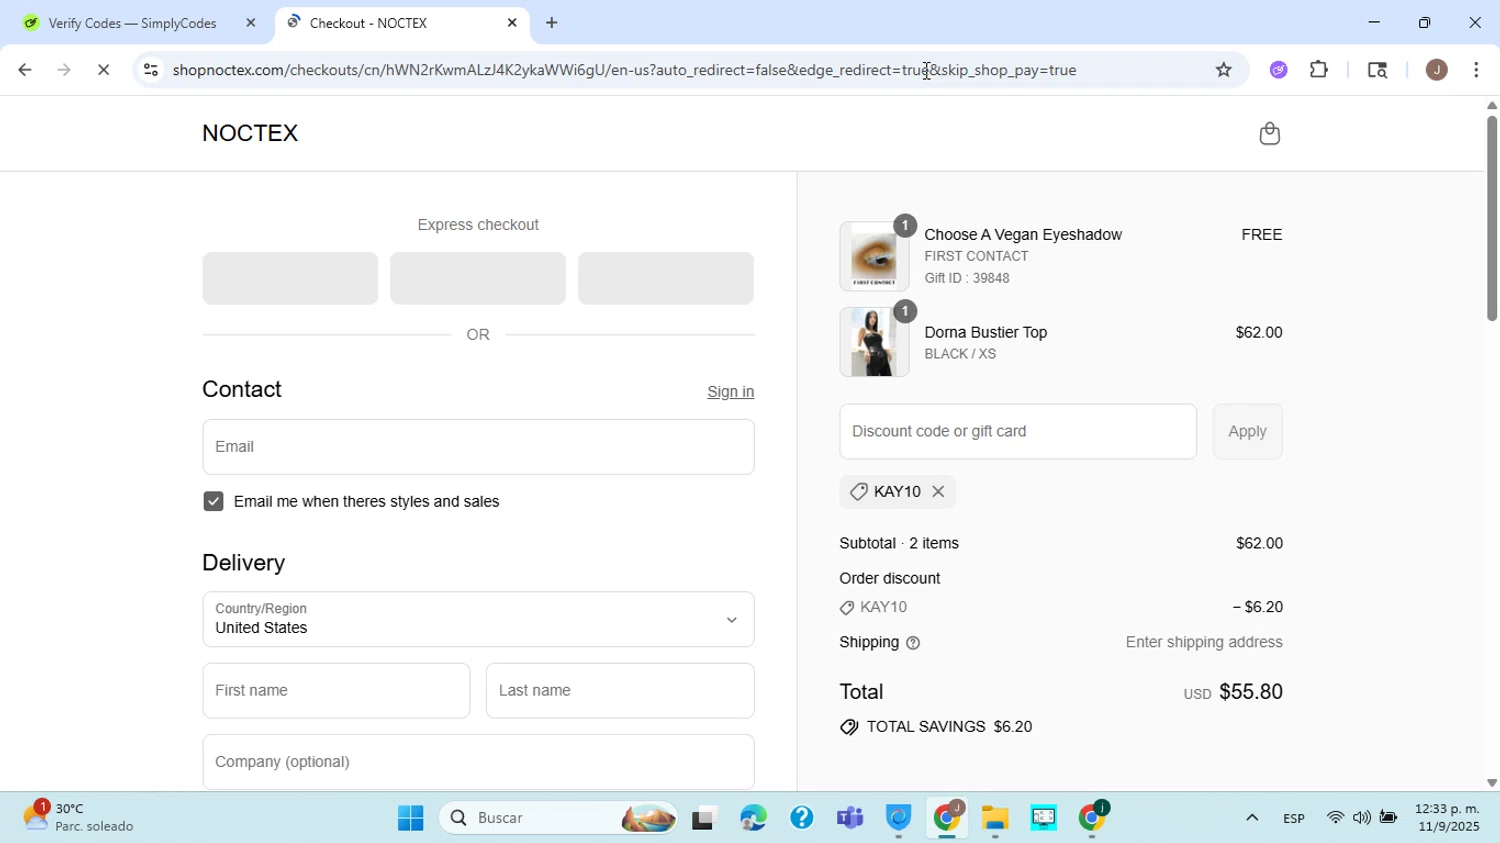Open the Chrome profile avatar
Screen dimensions: 1500x843
click(1436, 70)
